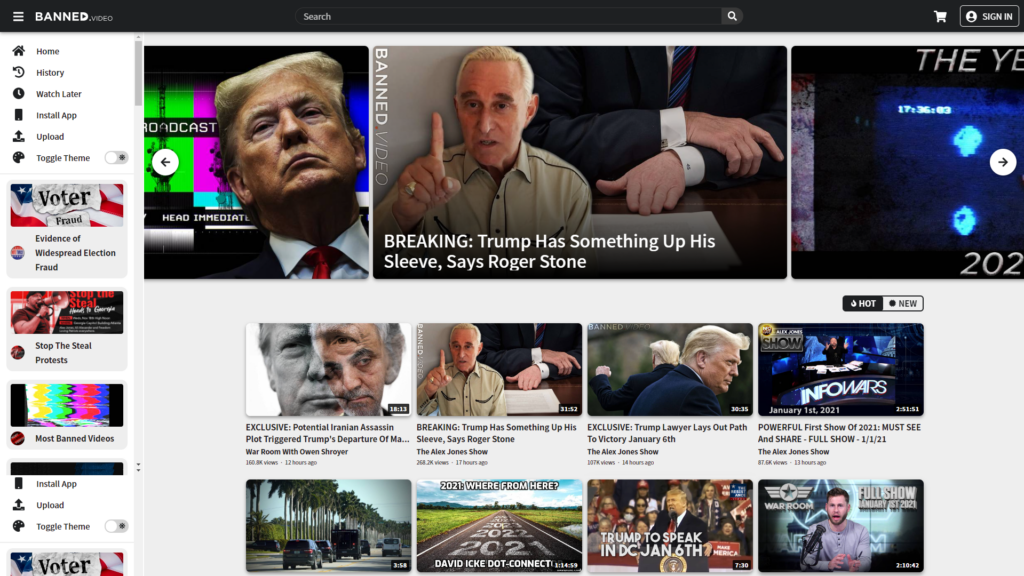Open featured Roger Stone carousel slide title
This screenshot has height=576, width=1024.
point(549,251)
